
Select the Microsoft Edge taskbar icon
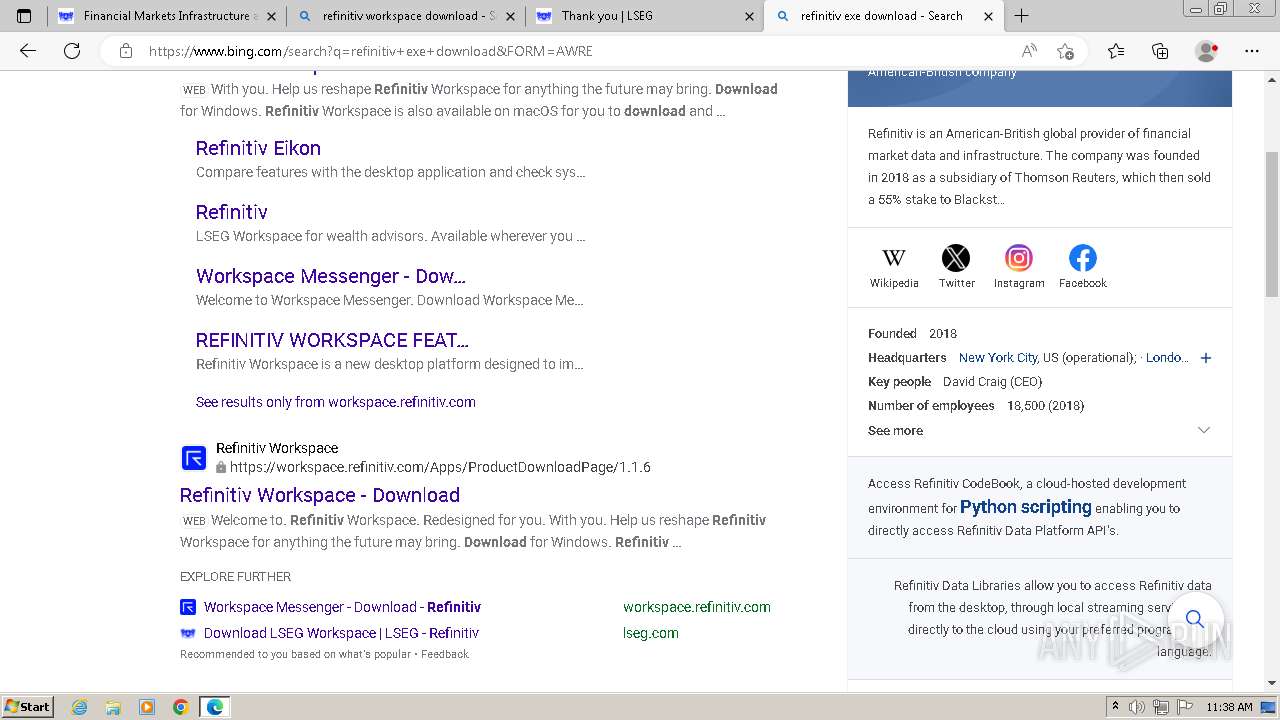[215, 707]
